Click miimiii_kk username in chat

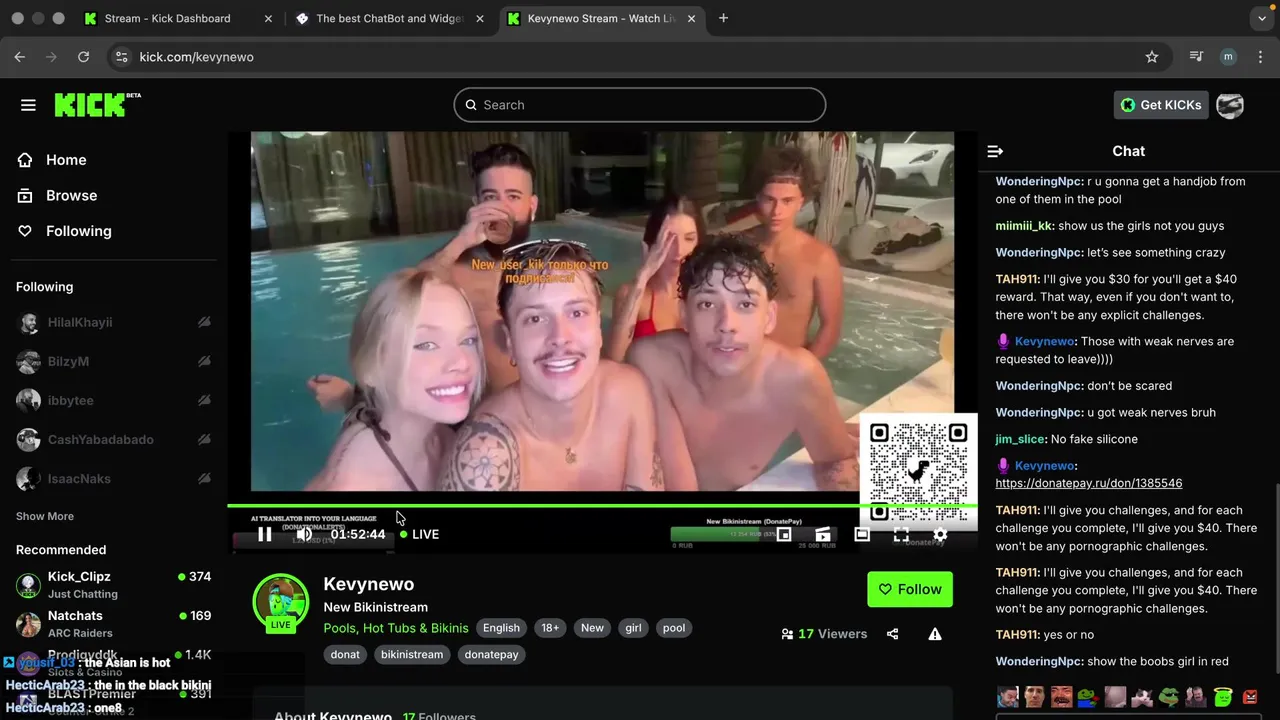pyautogui.click(x=1024, y=226)
